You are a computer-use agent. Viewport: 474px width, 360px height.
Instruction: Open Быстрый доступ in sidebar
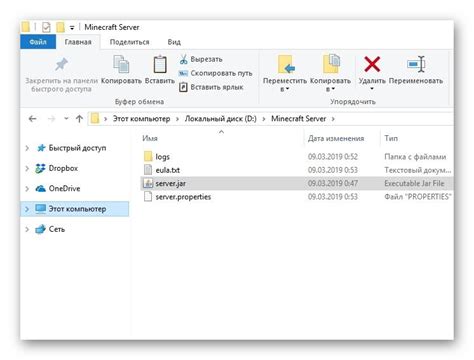point(77,148)
